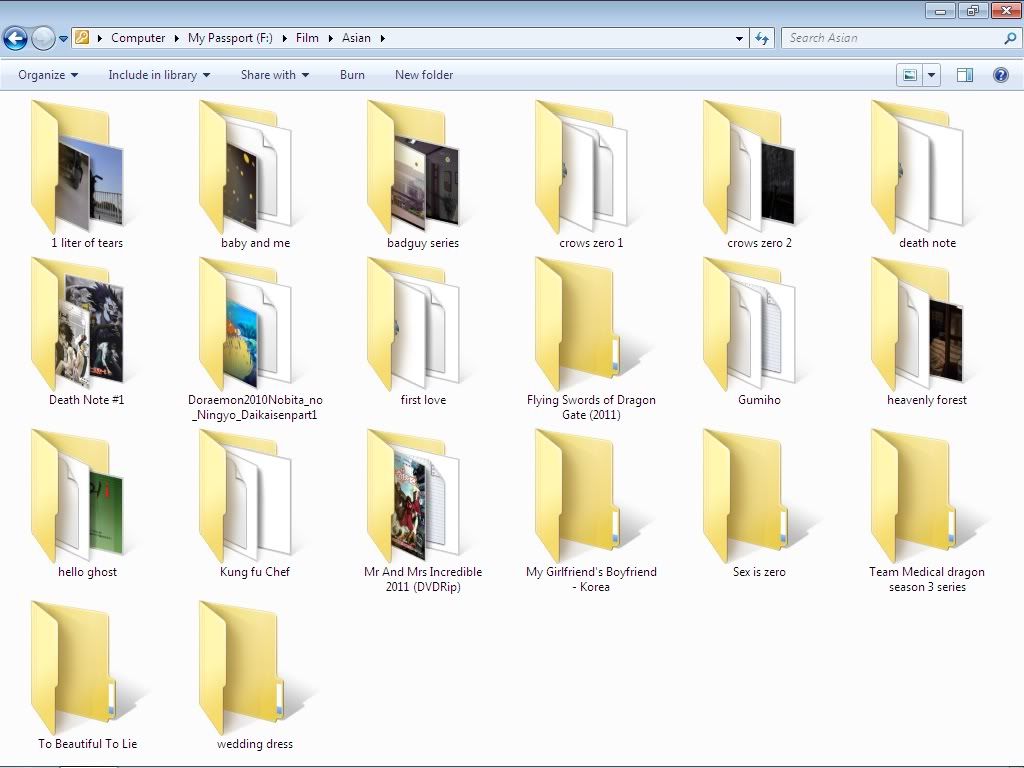This screenshot has width=1024, height=768.
Task: Click the 'first love' name label
Action: click(423, 400)
